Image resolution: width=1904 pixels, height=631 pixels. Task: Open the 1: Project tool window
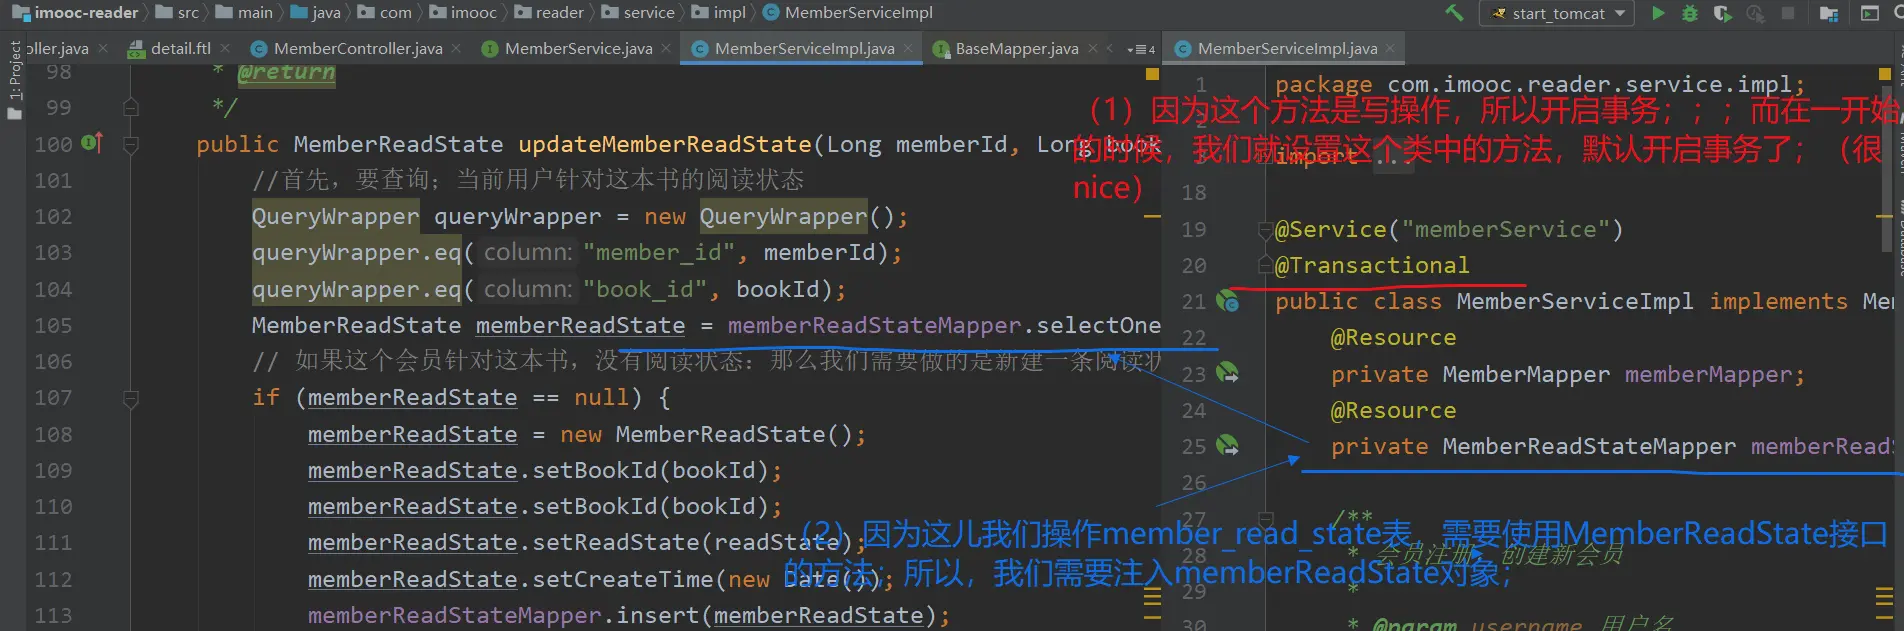[14, 80]
